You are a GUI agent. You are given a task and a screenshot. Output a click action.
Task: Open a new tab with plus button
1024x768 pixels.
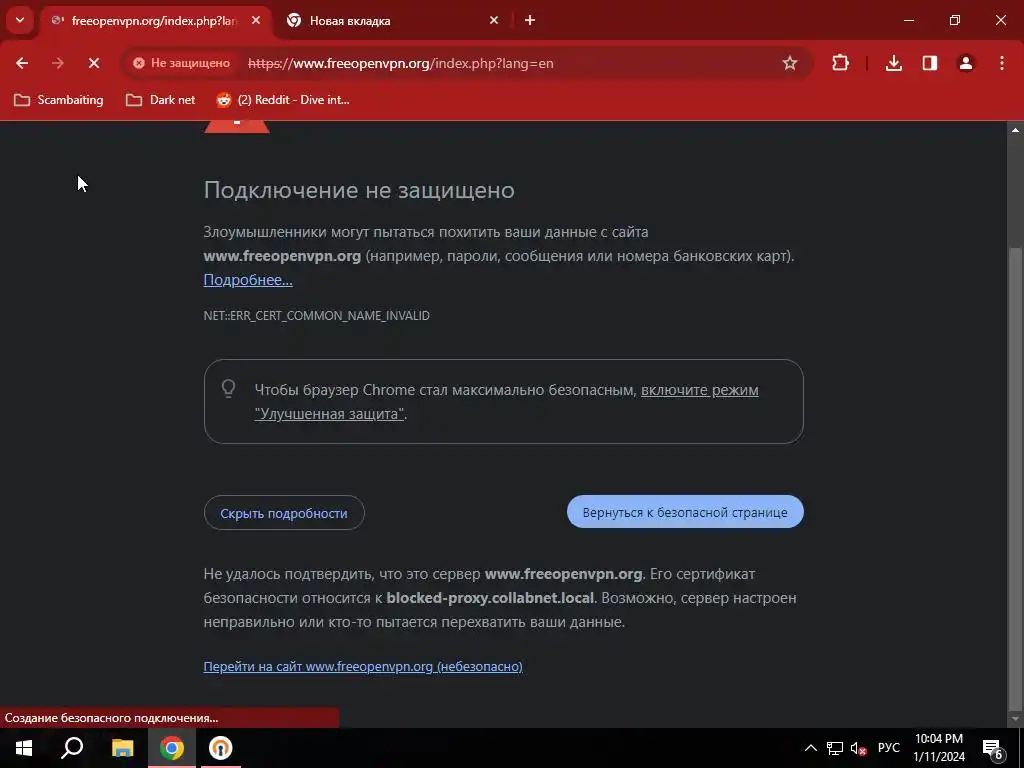pos(530,20)
